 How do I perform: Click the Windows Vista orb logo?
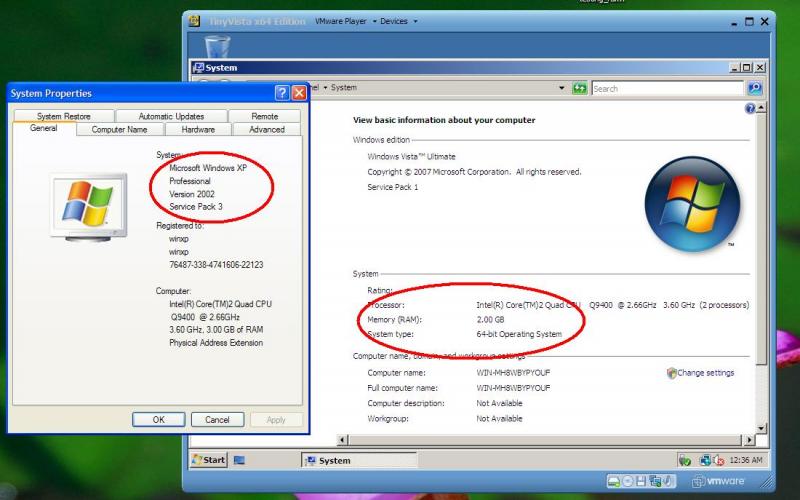click(692, 204)
